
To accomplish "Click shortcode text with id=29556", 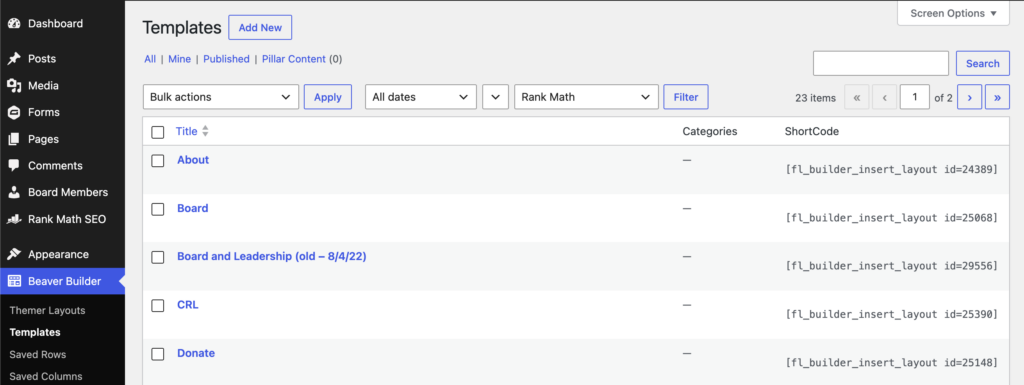I will click(891, 266).
